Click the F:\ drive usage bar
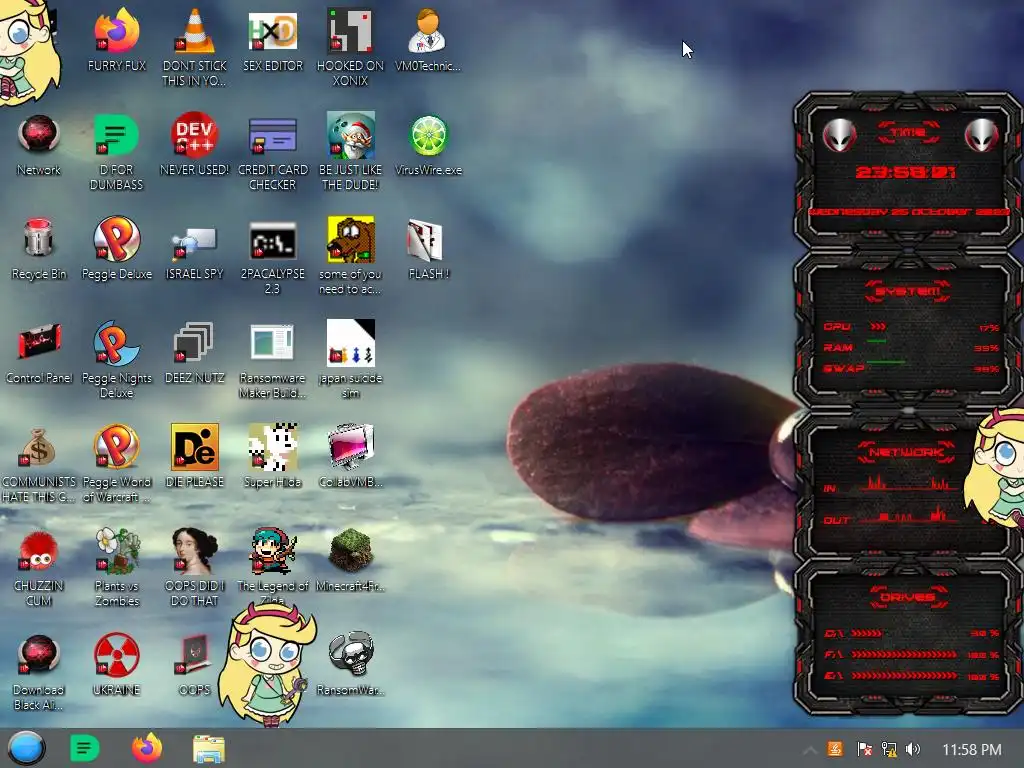This screenshot has height=768, width=1024. 904,654
